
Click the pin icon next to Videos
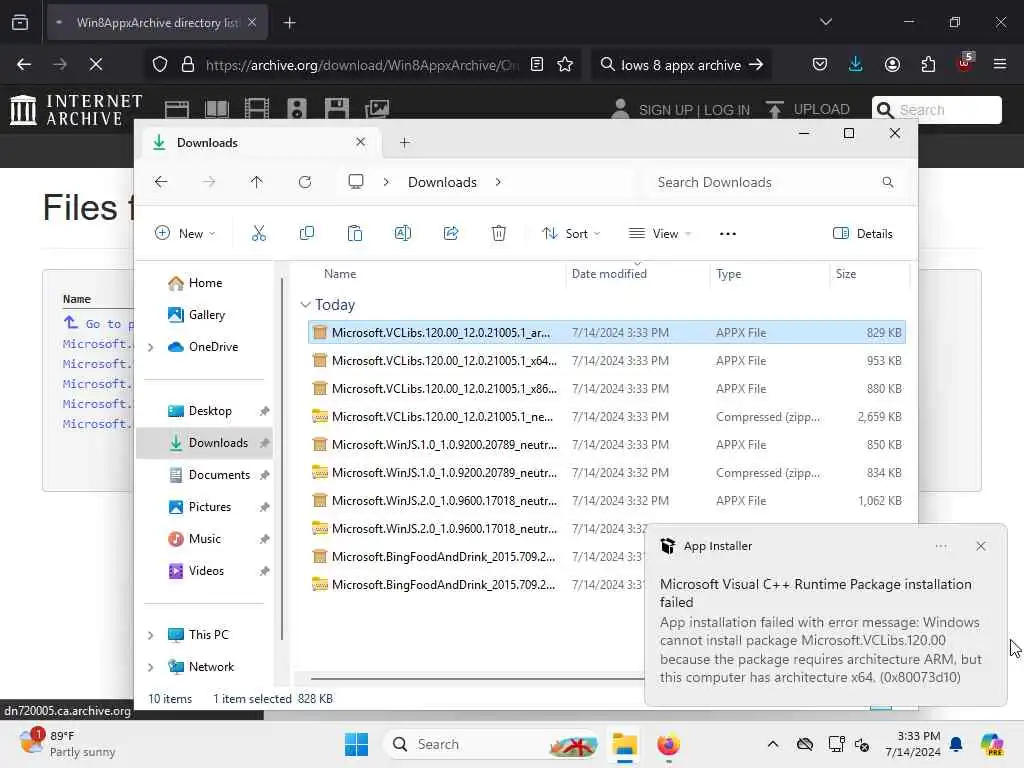tap(264, 571)
